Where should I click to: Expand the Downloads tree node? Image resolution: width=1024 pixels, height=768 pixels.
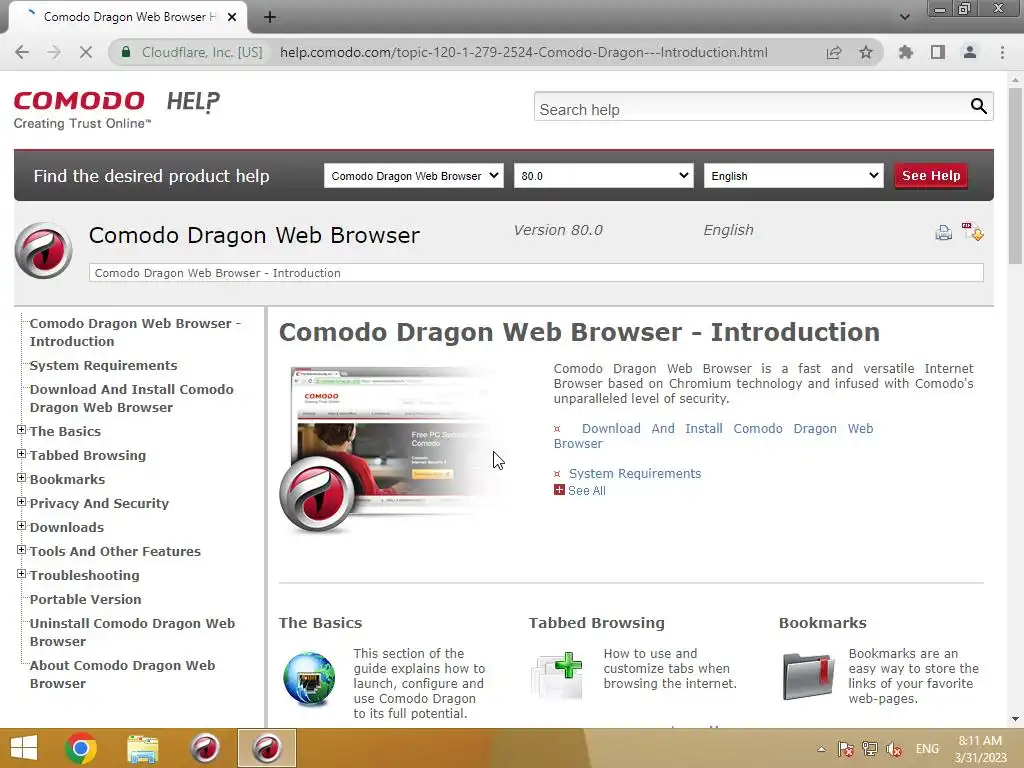tap(22, 526)
